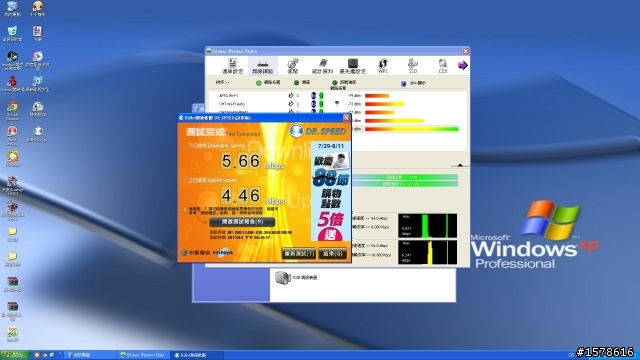Click the 開啟測試報告(R) button
640x360 pixels.
point(242,222)
